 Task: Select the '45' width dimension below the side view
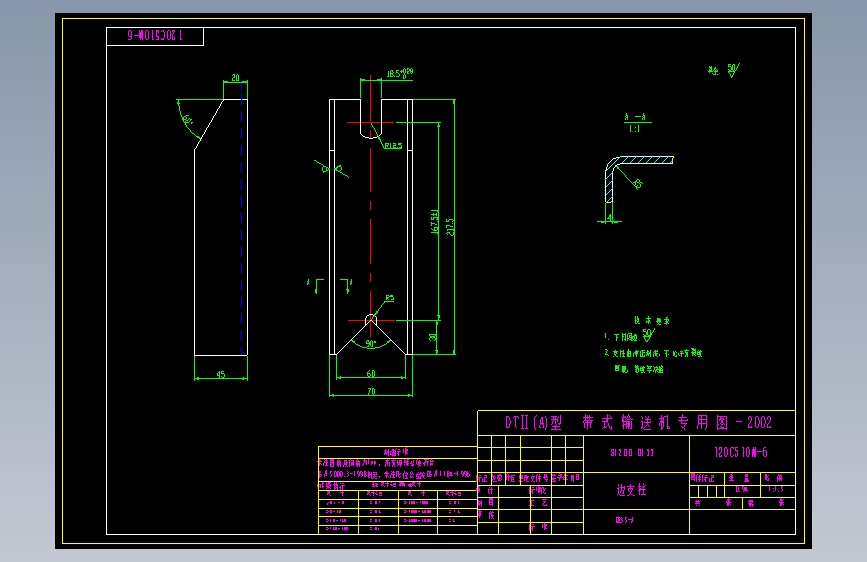click(x=221, y=374)
